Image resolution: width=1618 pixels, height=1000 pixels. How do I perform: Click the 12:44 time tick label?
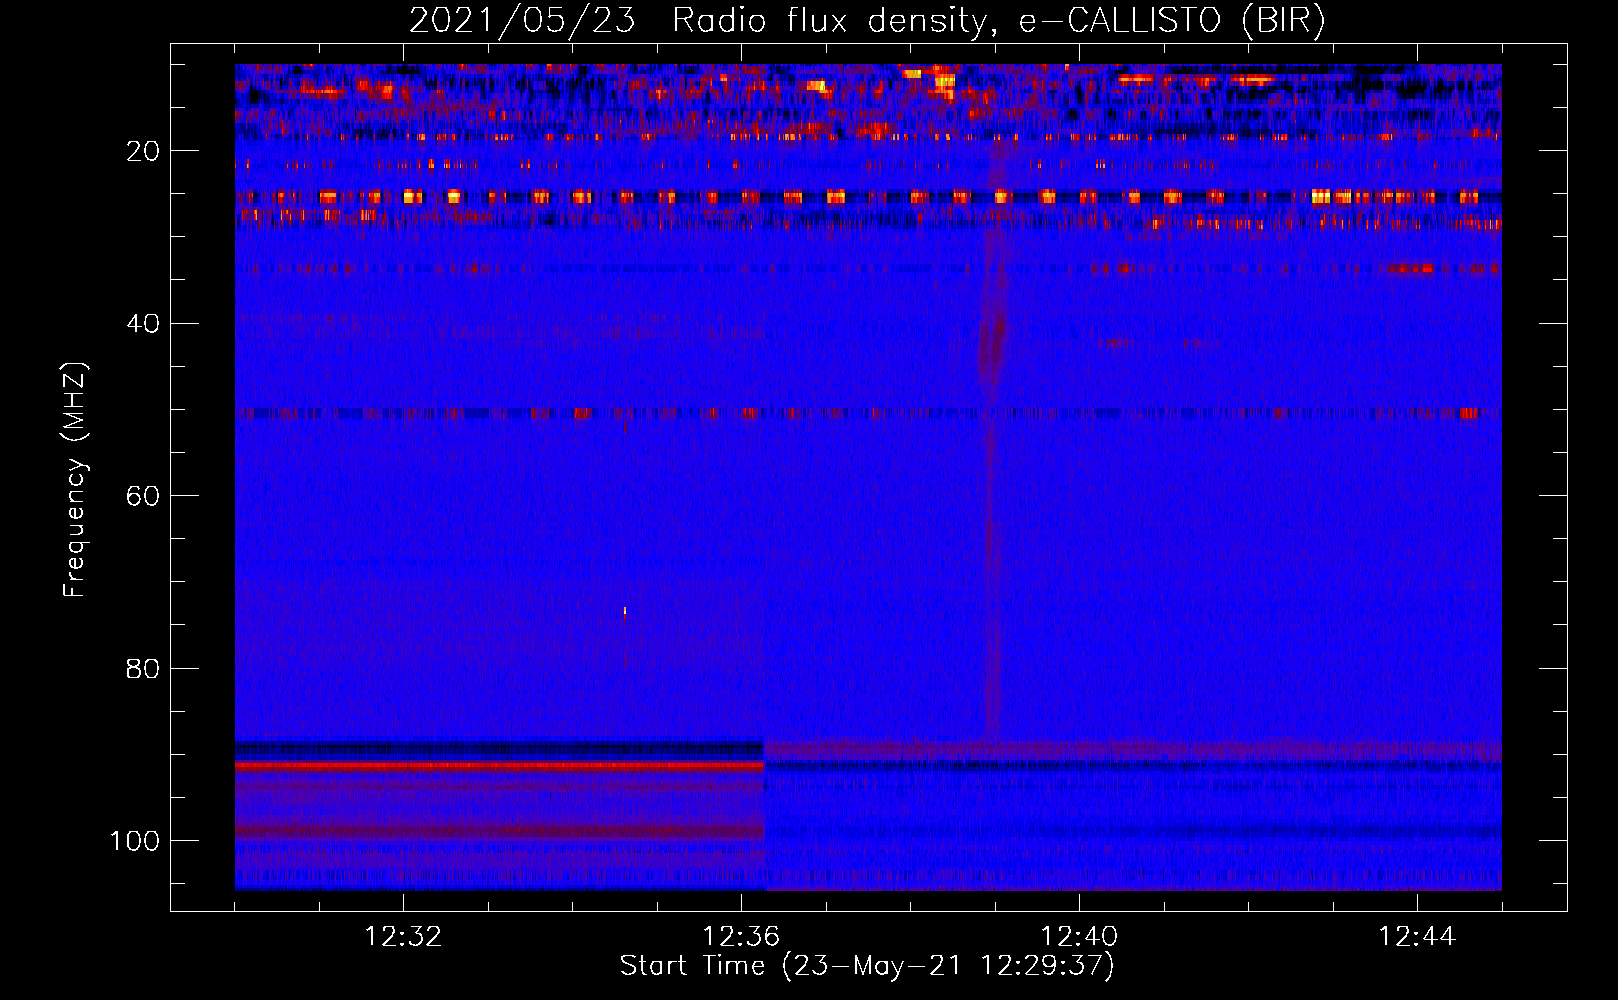1417,937
